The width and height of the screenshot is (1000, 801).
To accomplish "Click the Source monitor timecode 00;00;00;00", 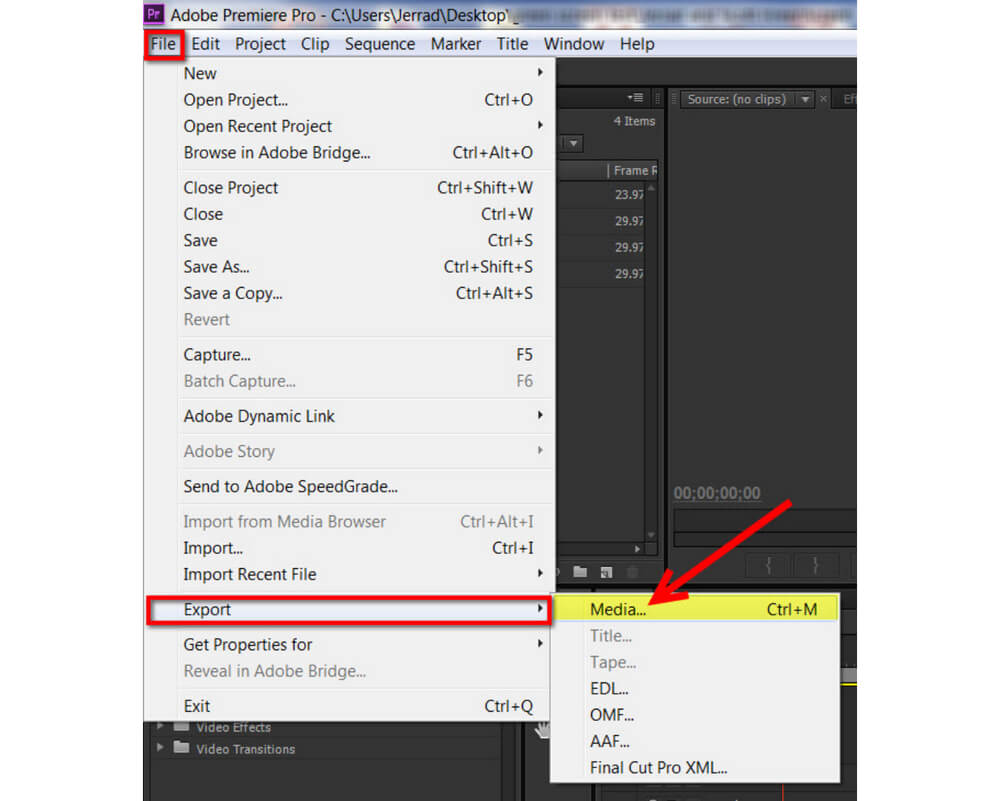I will click(717, 493).
